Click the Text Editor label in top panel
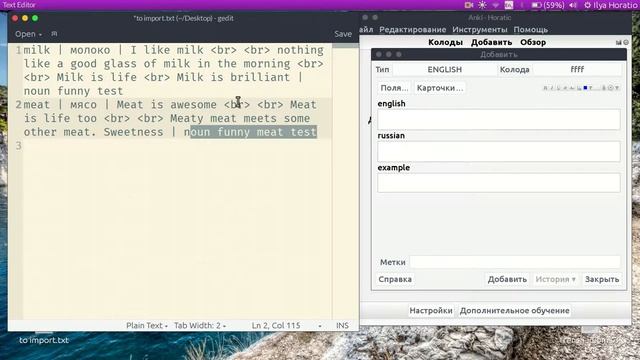The image size is (640, 360). tap(19, 5)
